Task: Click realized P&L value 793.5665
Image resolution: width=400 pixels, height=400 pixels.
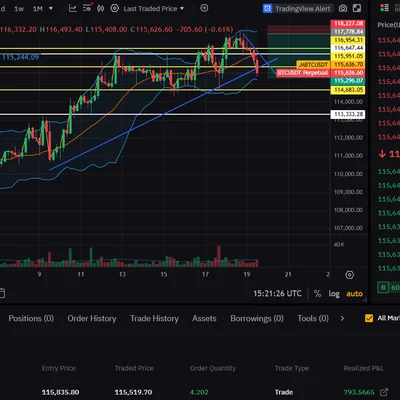Action: click(359, 392)
